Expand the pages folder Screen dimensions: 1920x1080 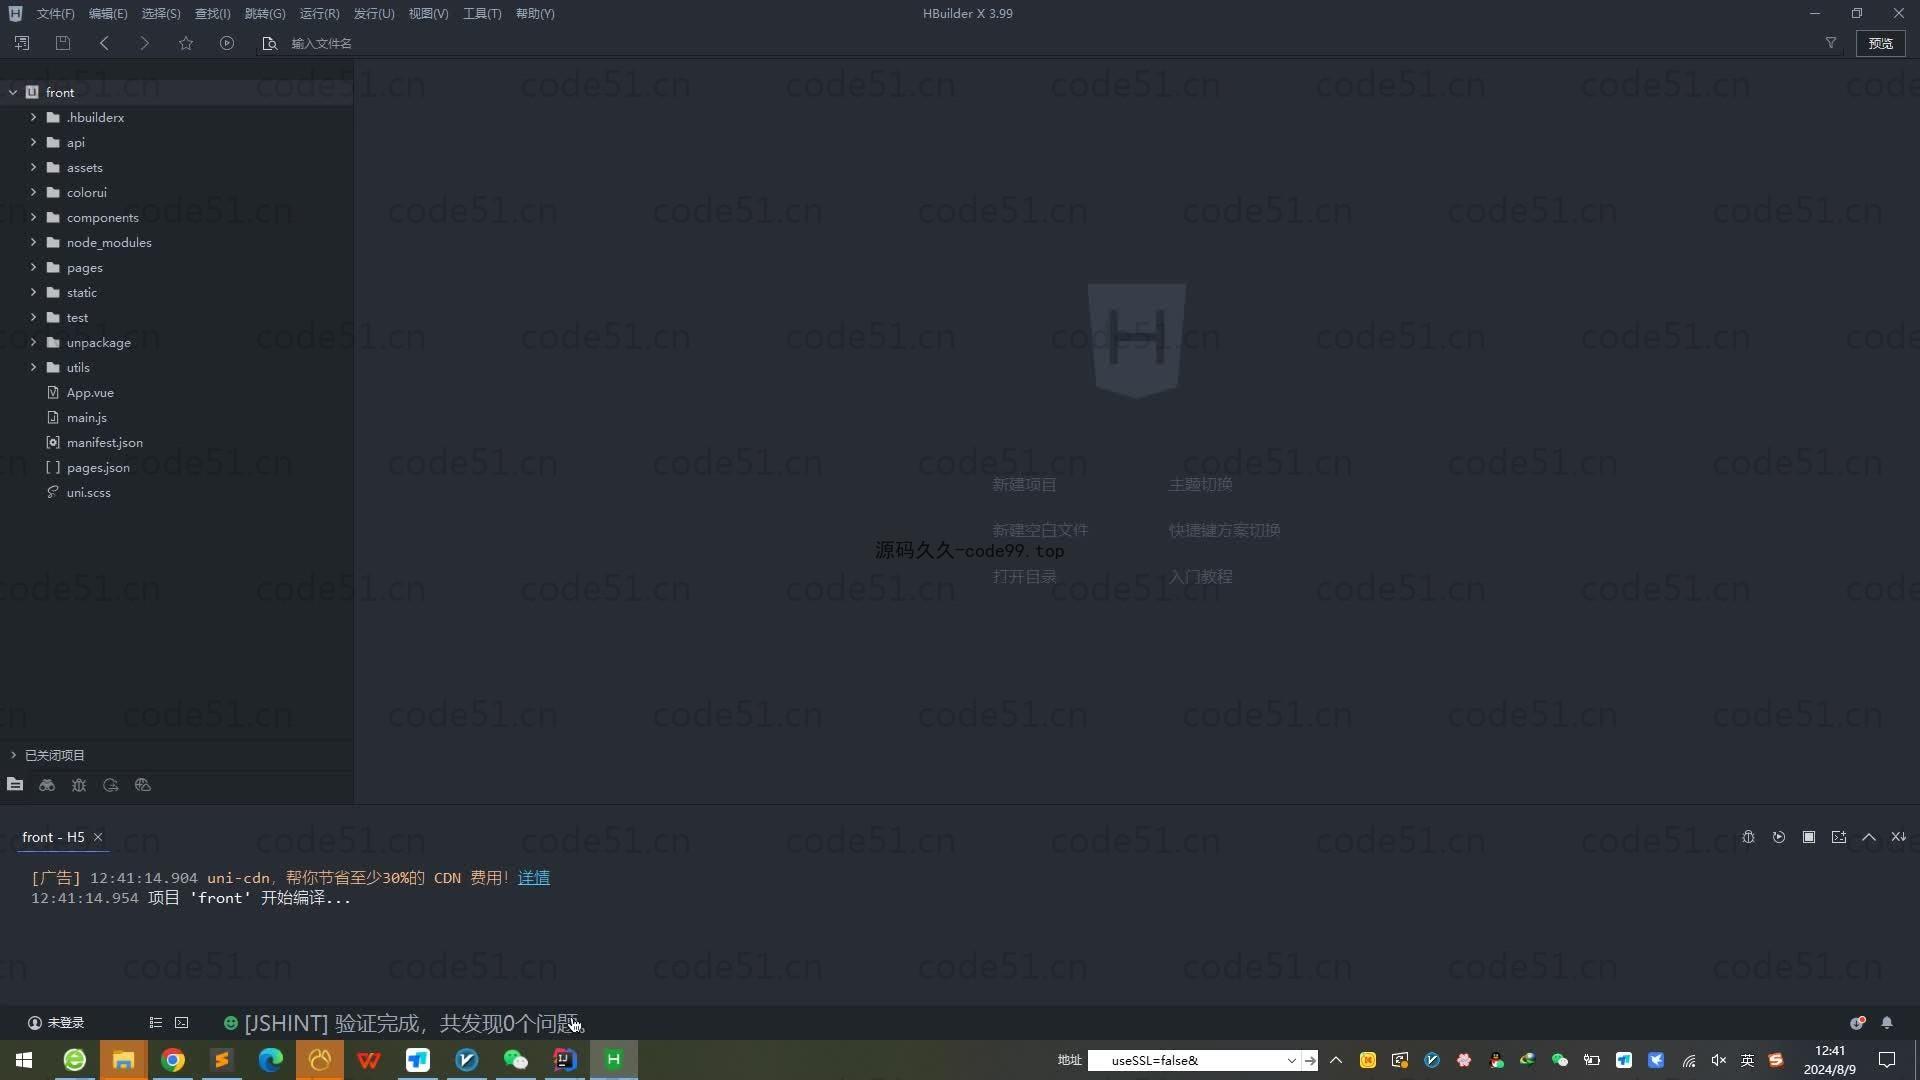pos(33,267)
